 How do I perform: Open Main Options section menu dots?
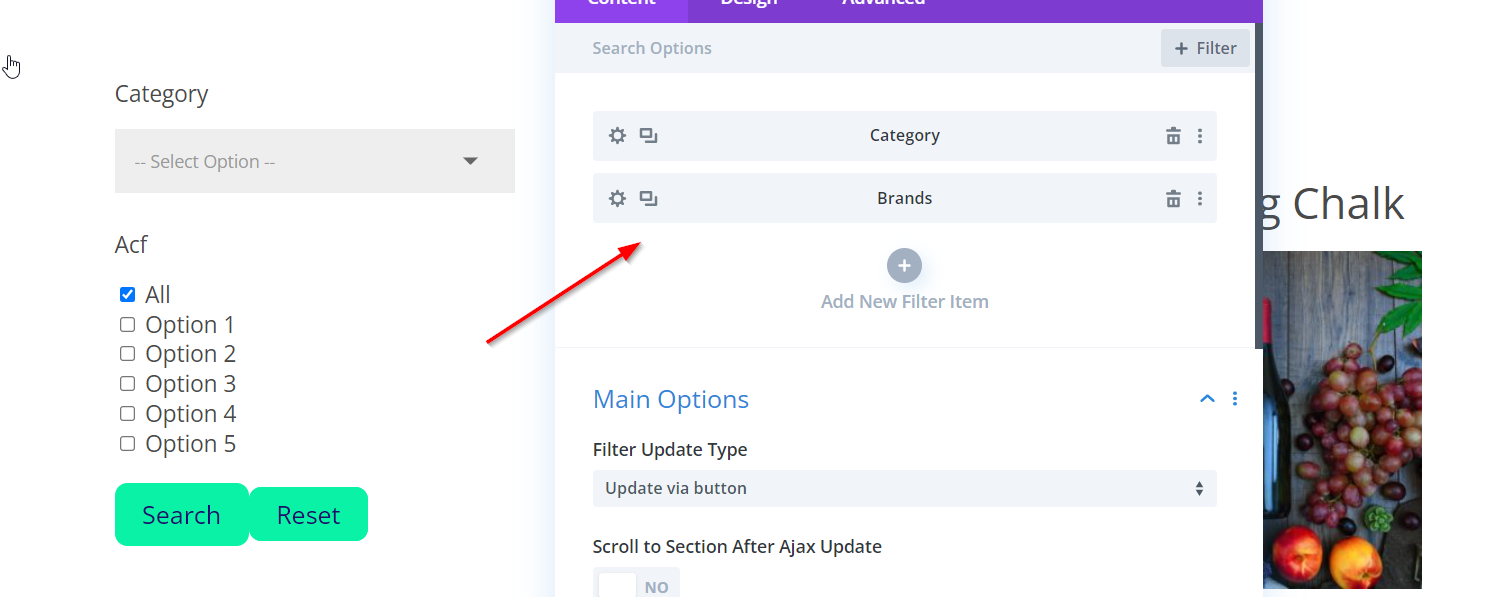pyautogui.click(x=1235, y=399)
